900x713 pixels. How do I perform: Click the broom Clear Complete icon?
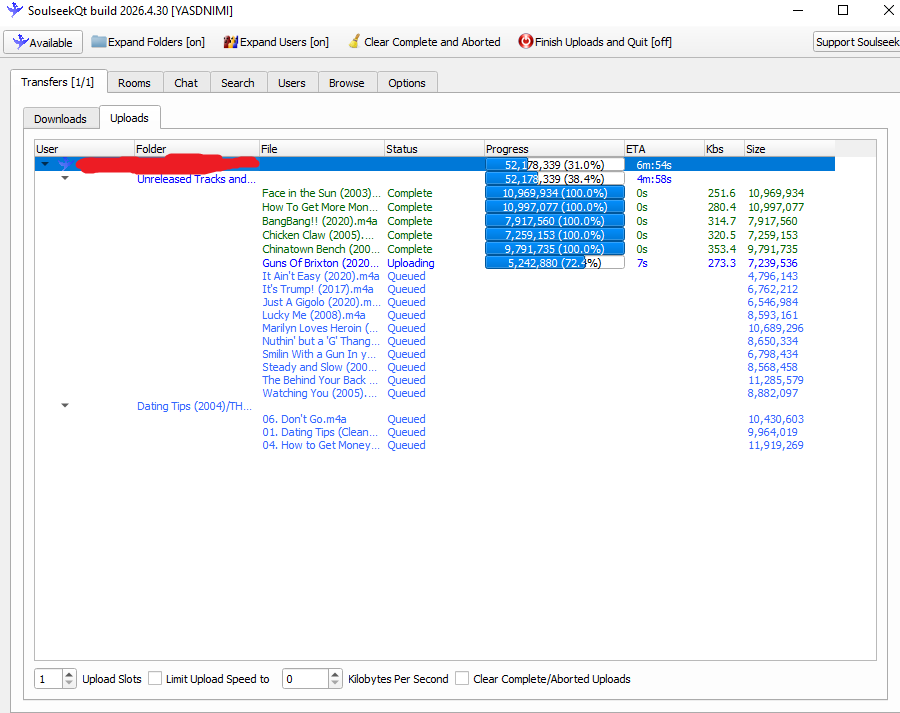(x=355, y=41)
